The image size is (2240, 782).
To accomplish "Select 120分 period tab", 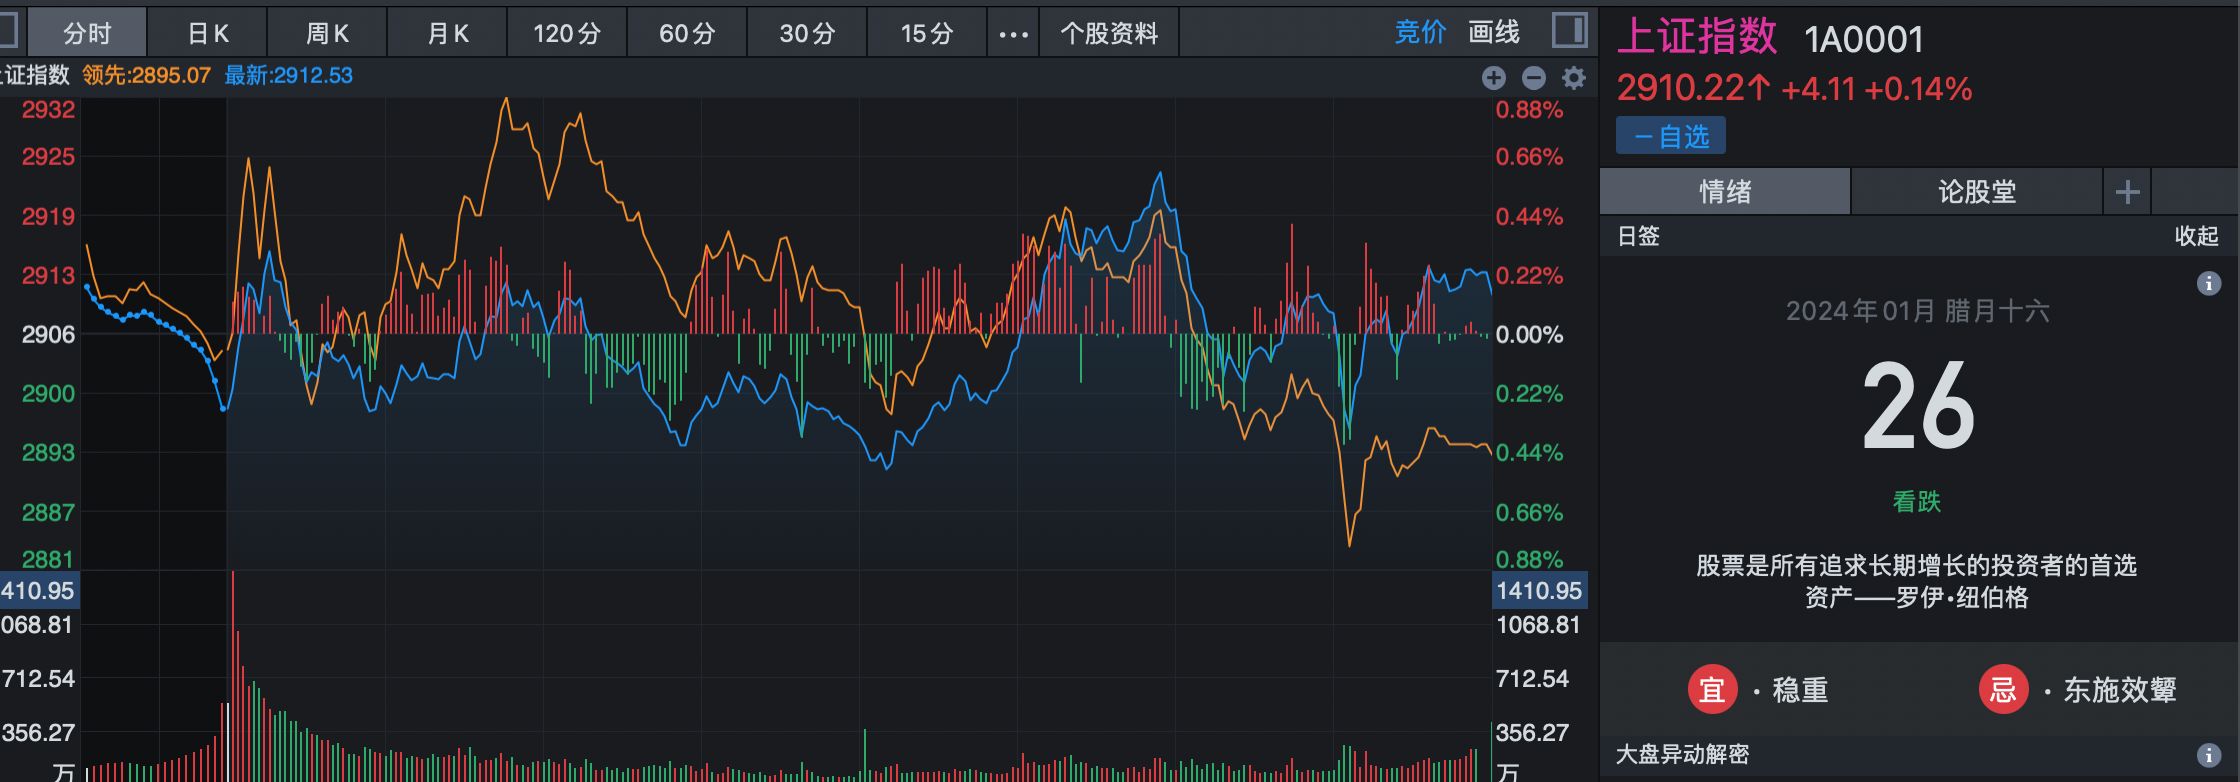I will tap(567, 33).
